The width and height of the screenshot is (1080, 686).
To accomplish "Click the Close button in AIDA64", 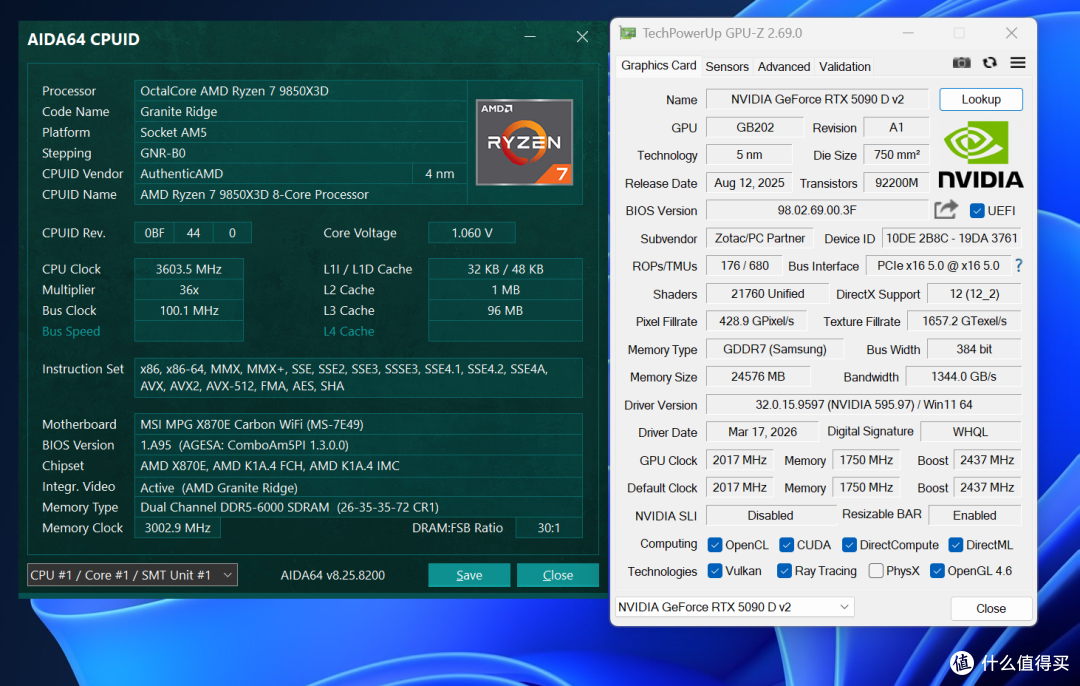I will [x=557, y=575].
